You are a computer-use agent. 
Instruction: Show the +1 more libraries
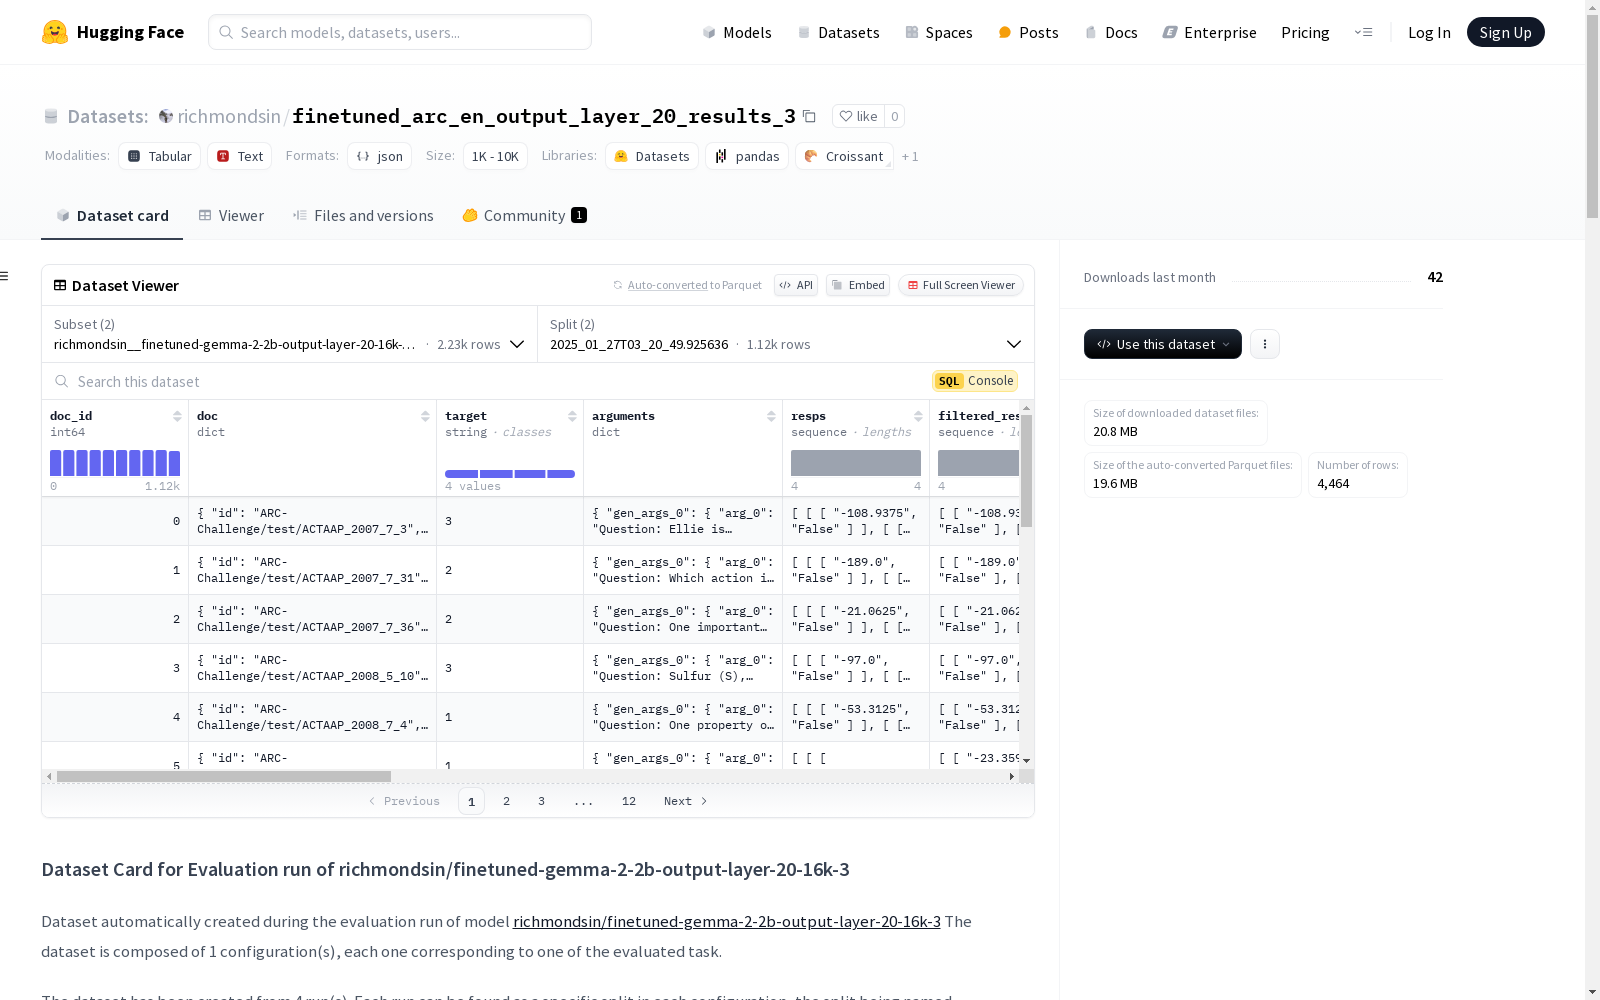tap(910, 156)
